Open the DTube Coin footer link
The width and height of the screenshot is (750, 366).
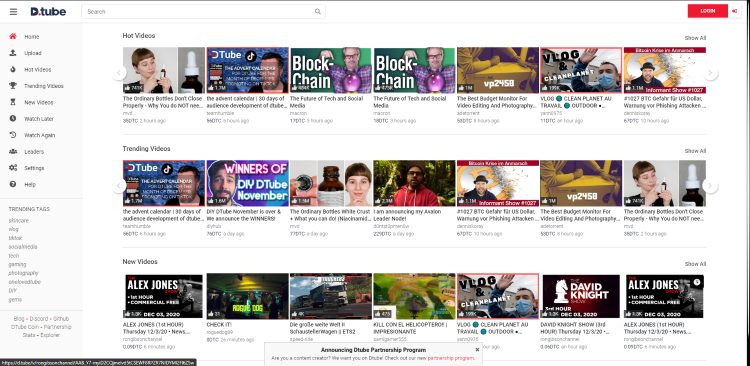pos(24,327)
